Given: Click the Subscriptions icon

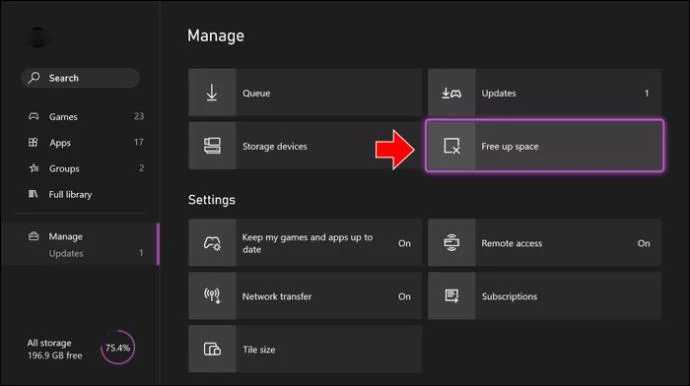Looking at the screenshot, I should coord(451,296).
